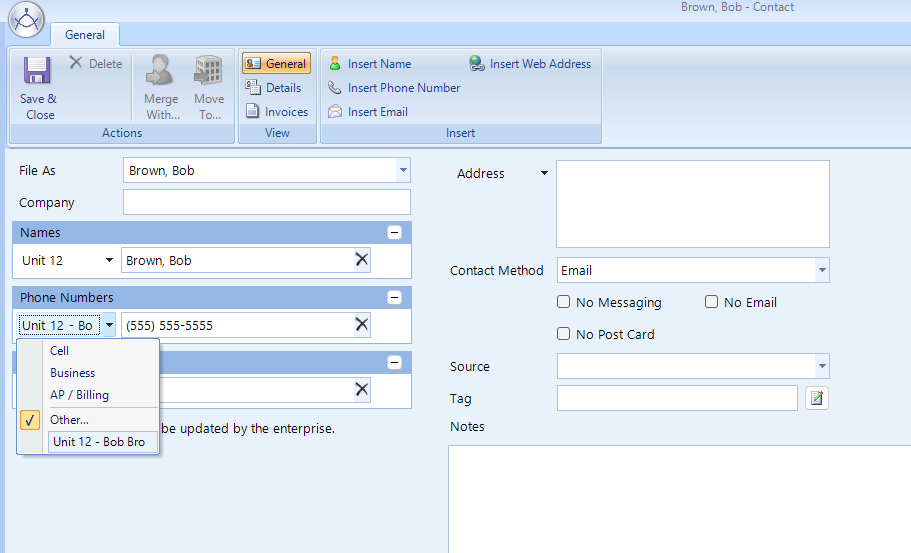Click Insert Phone Number

click(395, 88)
